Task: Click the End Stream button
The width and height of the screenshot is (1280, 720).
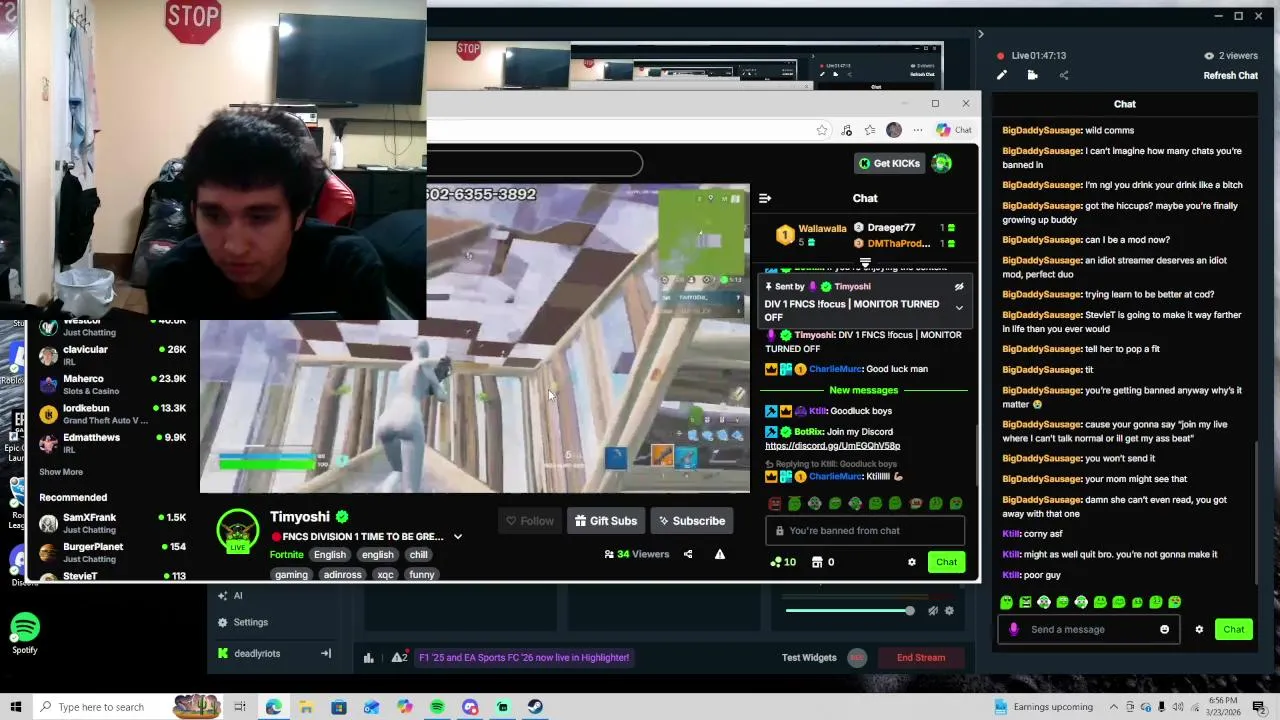Action: 921,657
